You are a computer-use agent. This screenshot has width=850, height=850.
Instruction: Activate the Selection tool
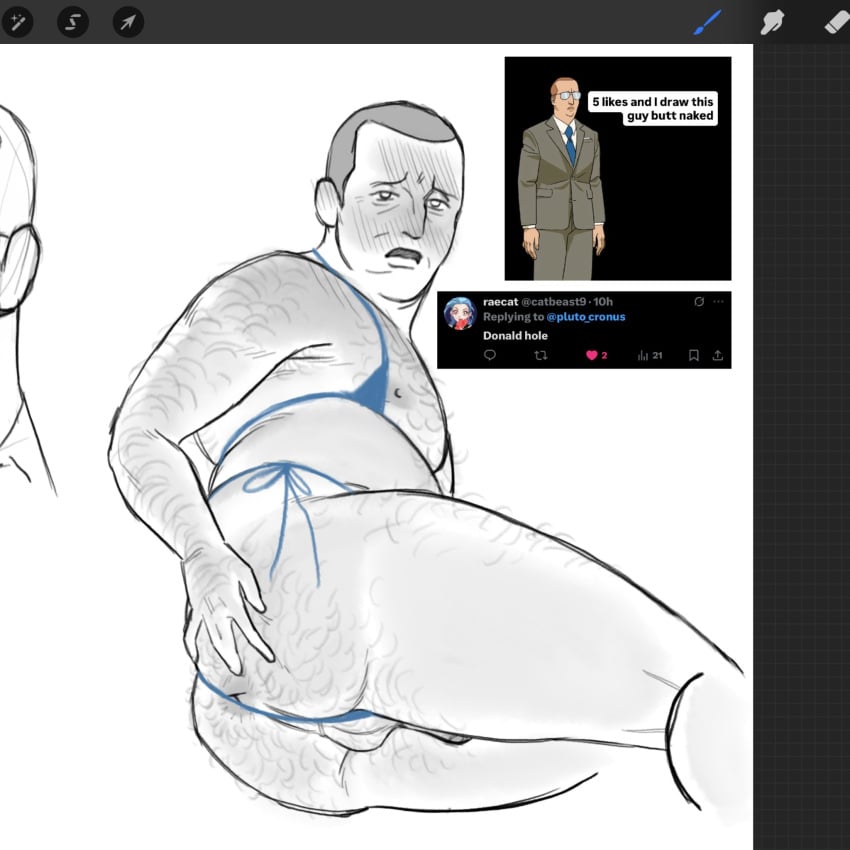(73, 22)
